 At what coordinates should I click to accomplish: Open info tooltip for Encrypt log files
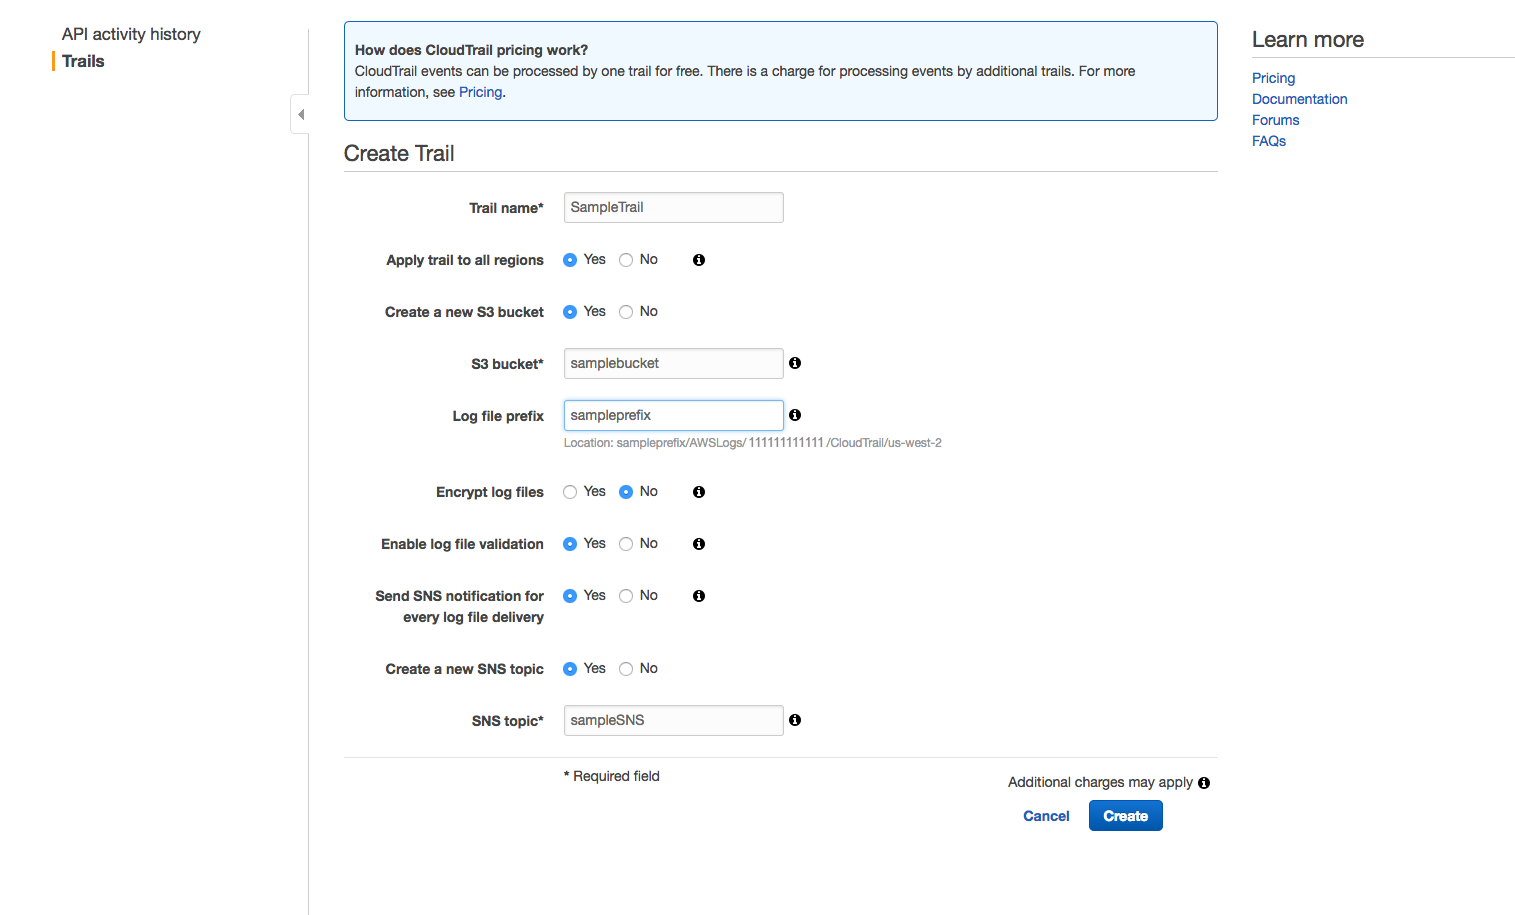(698, 491)
